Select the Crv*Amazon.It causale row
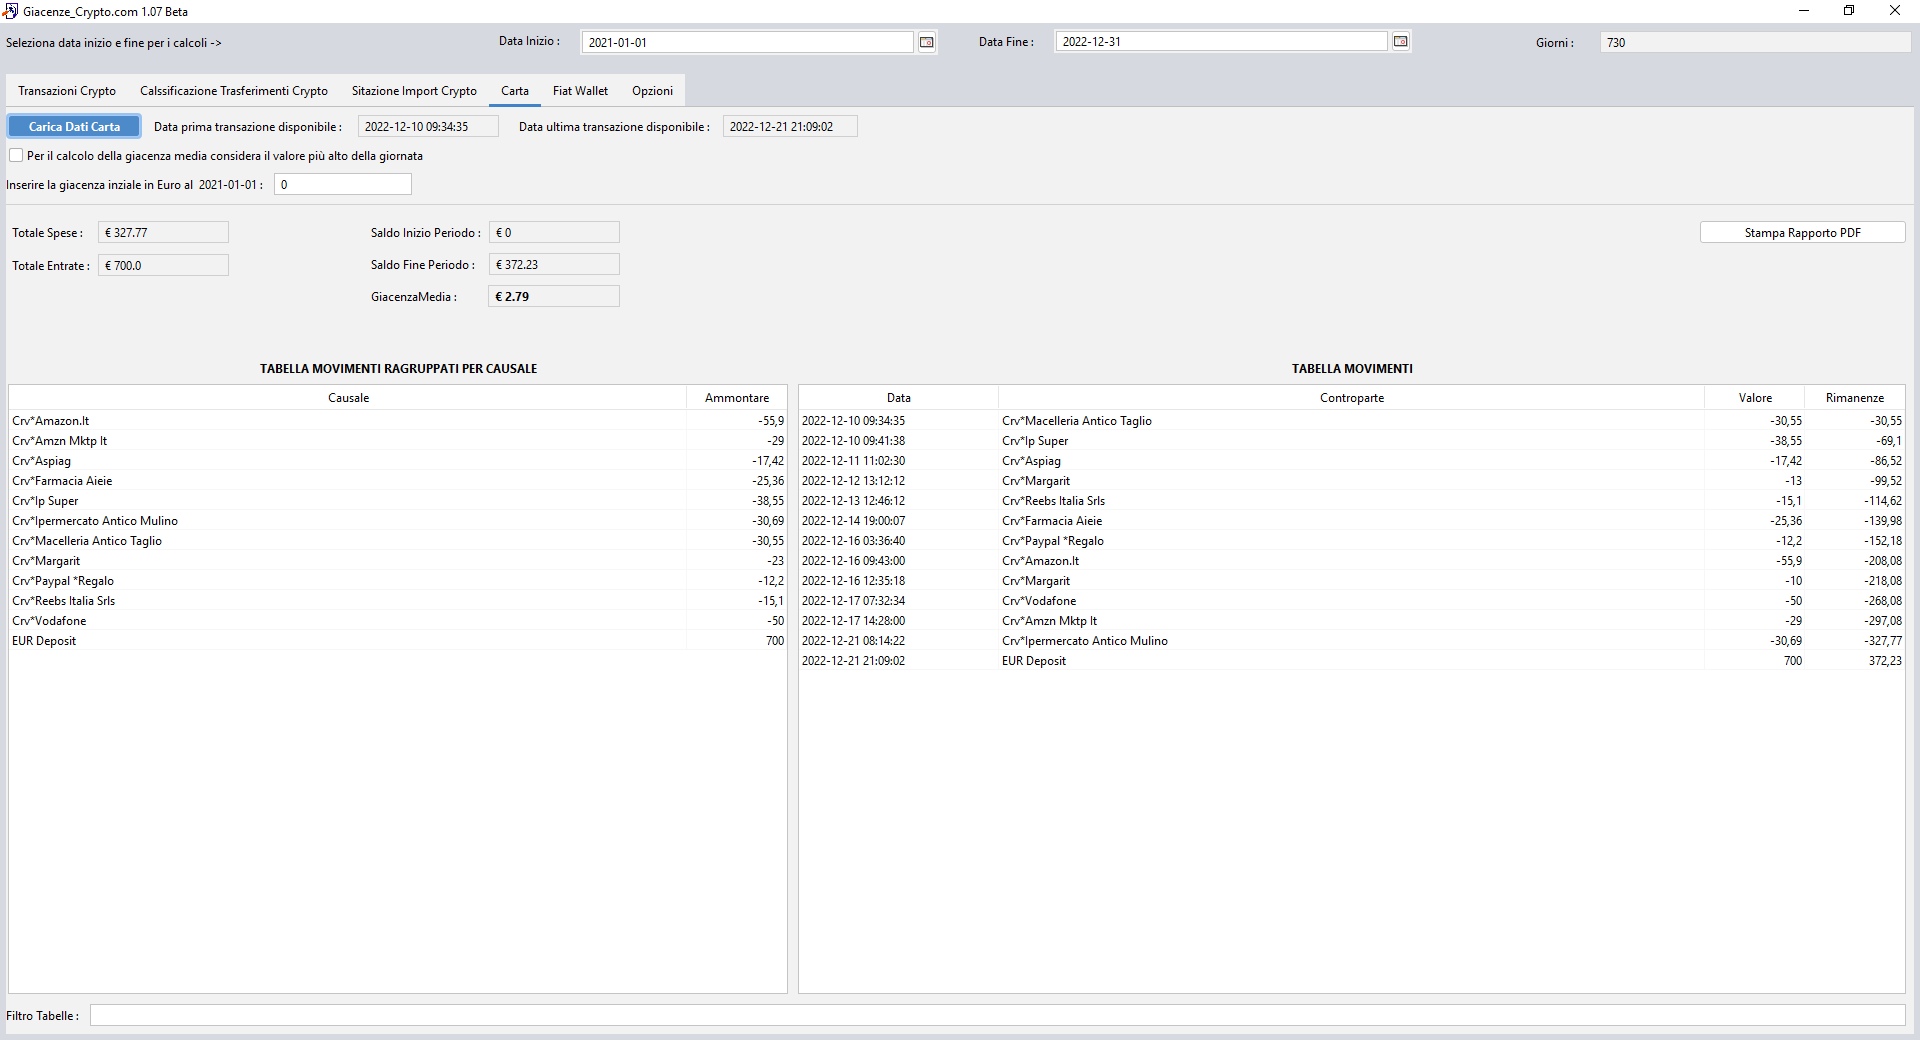 (300, 420)
